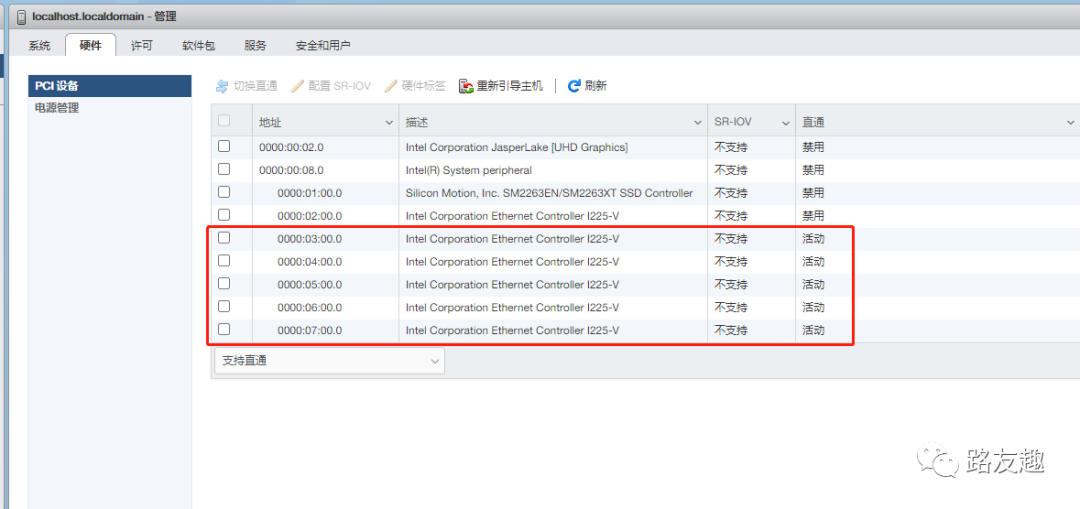Sort by the 描述 column header

coord(417,123)
